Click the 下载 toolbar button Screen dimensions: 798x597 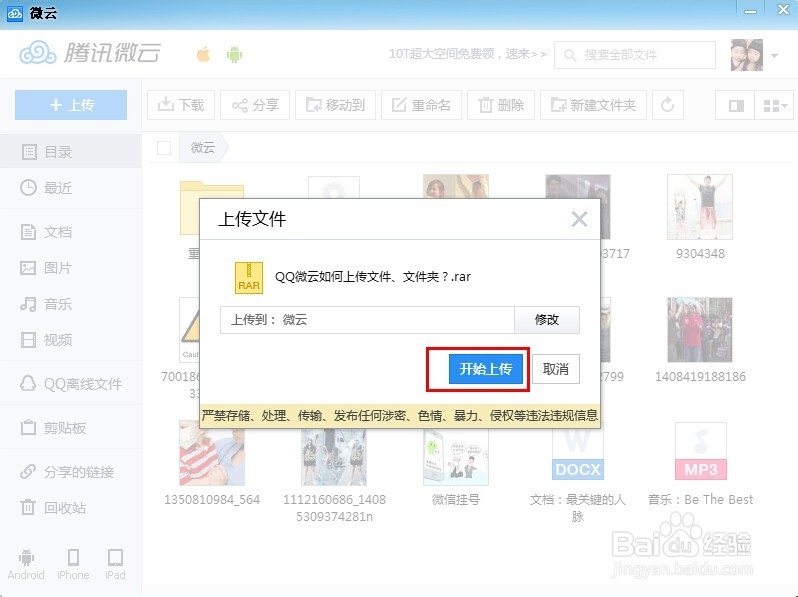(181, 105)
